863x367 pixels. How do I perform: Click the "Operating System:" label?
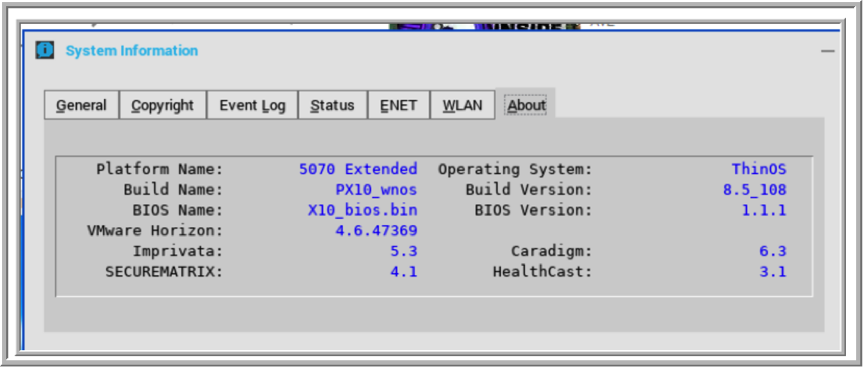coord(515,169)
